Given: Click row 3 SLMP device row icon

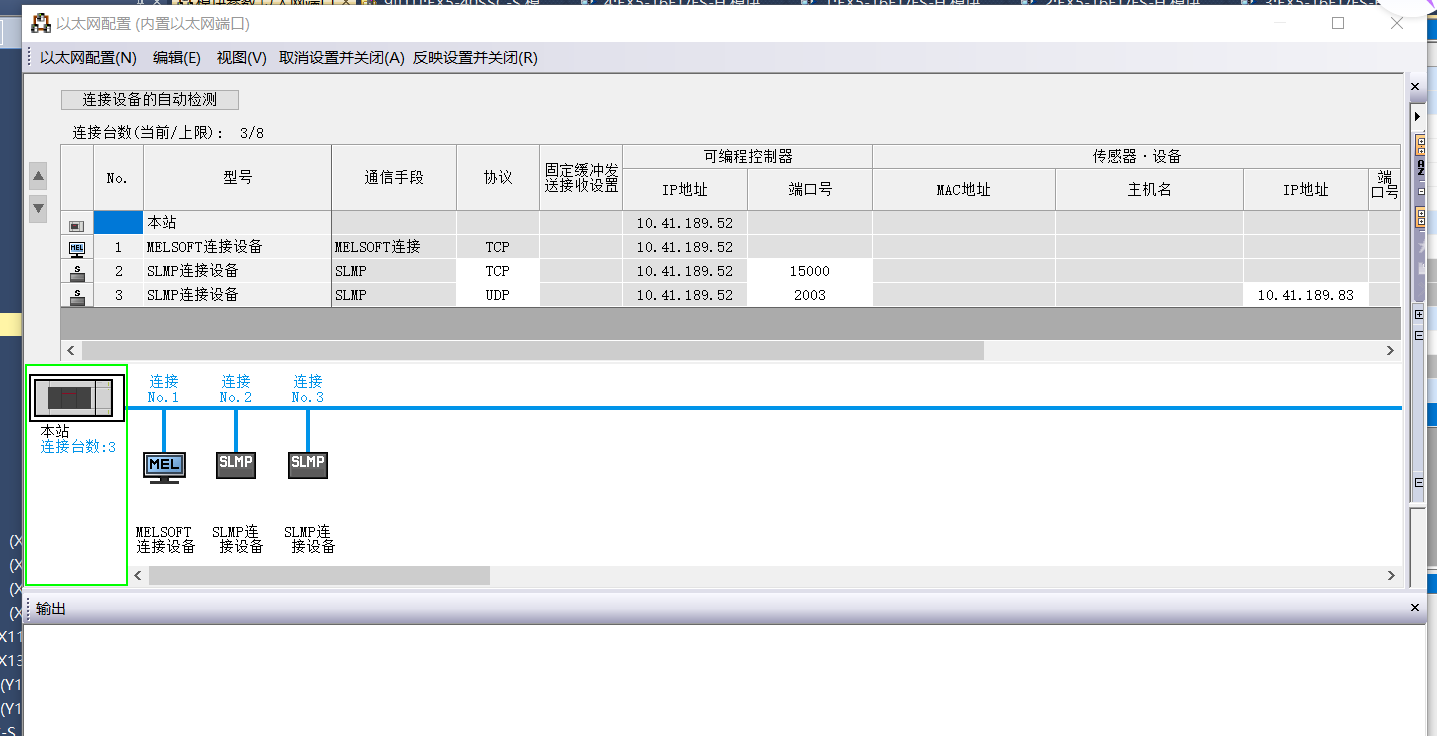Looking at the screenshot, I should pos(77,295).
